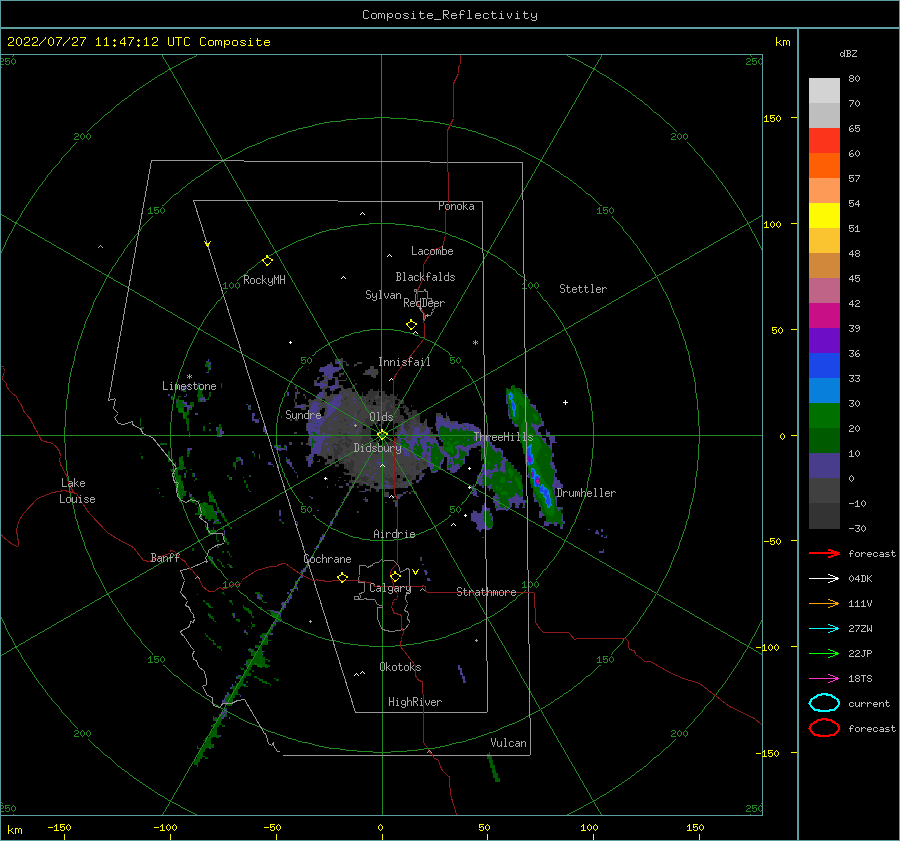Click the cyan current ellipse legend symbol
Image resolution: width=900 pixels, height=841 pixels.
pyautogui.click(x=824, y=703)
